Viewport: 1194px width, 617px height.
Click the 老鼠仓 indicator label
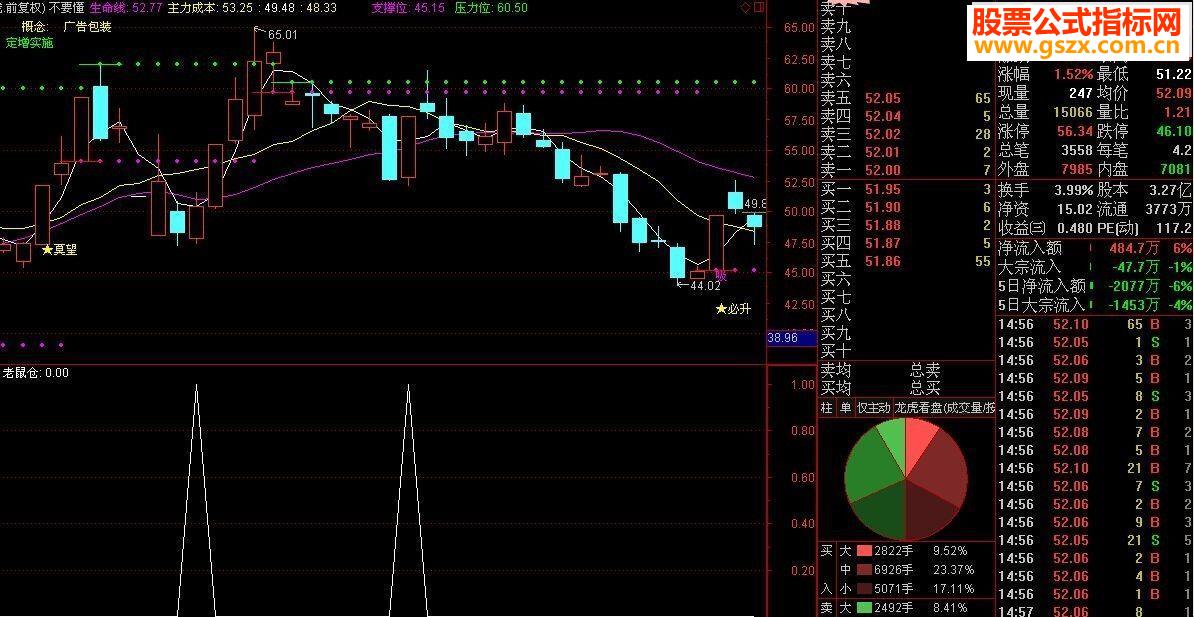click(x=21, y=373)
